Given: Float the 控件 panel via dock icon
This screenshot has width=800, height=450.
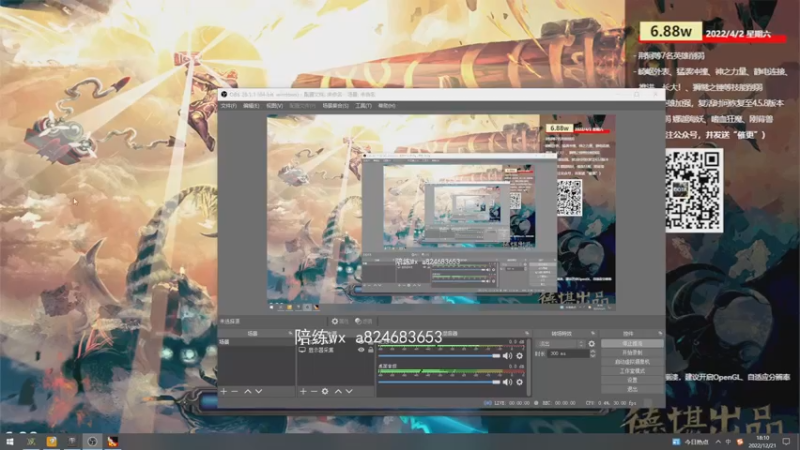Looking at the screenshot, I should click(660, 333).
